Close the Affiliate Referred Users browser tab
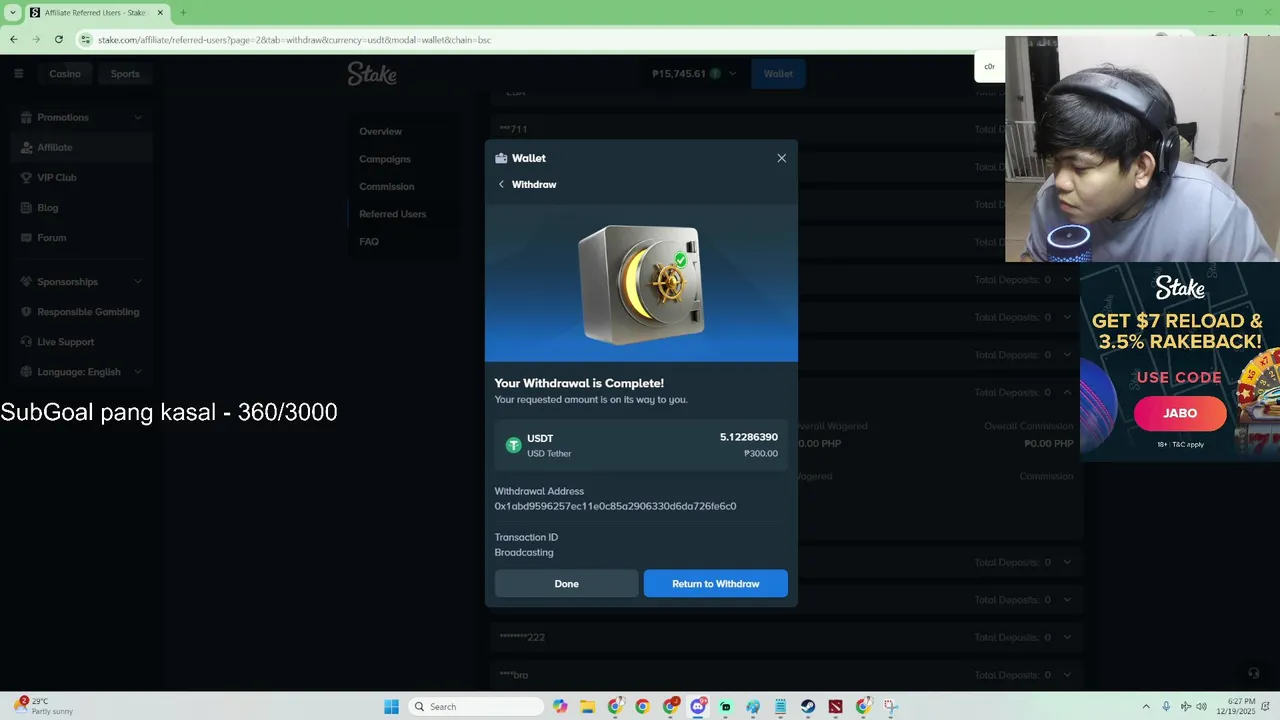The width and height of the screenshot is (1280, 720). pyautogui.click(x=160, y=13)
